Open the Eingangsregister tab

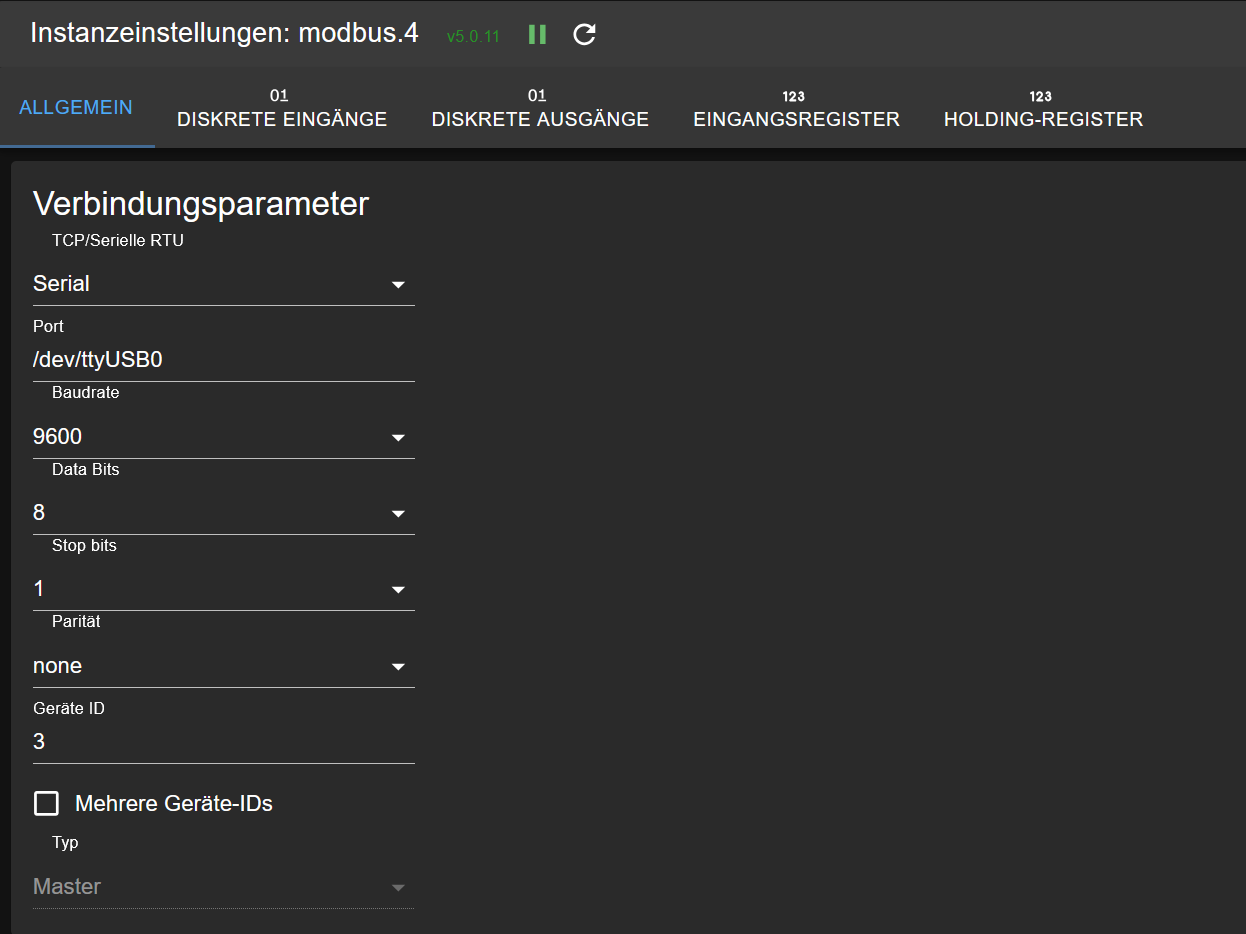click(x=796, y=119)
